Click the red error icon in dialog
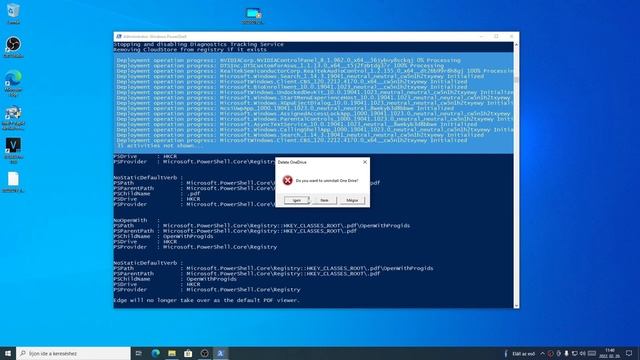640x360 pixels. coord(288,180)
